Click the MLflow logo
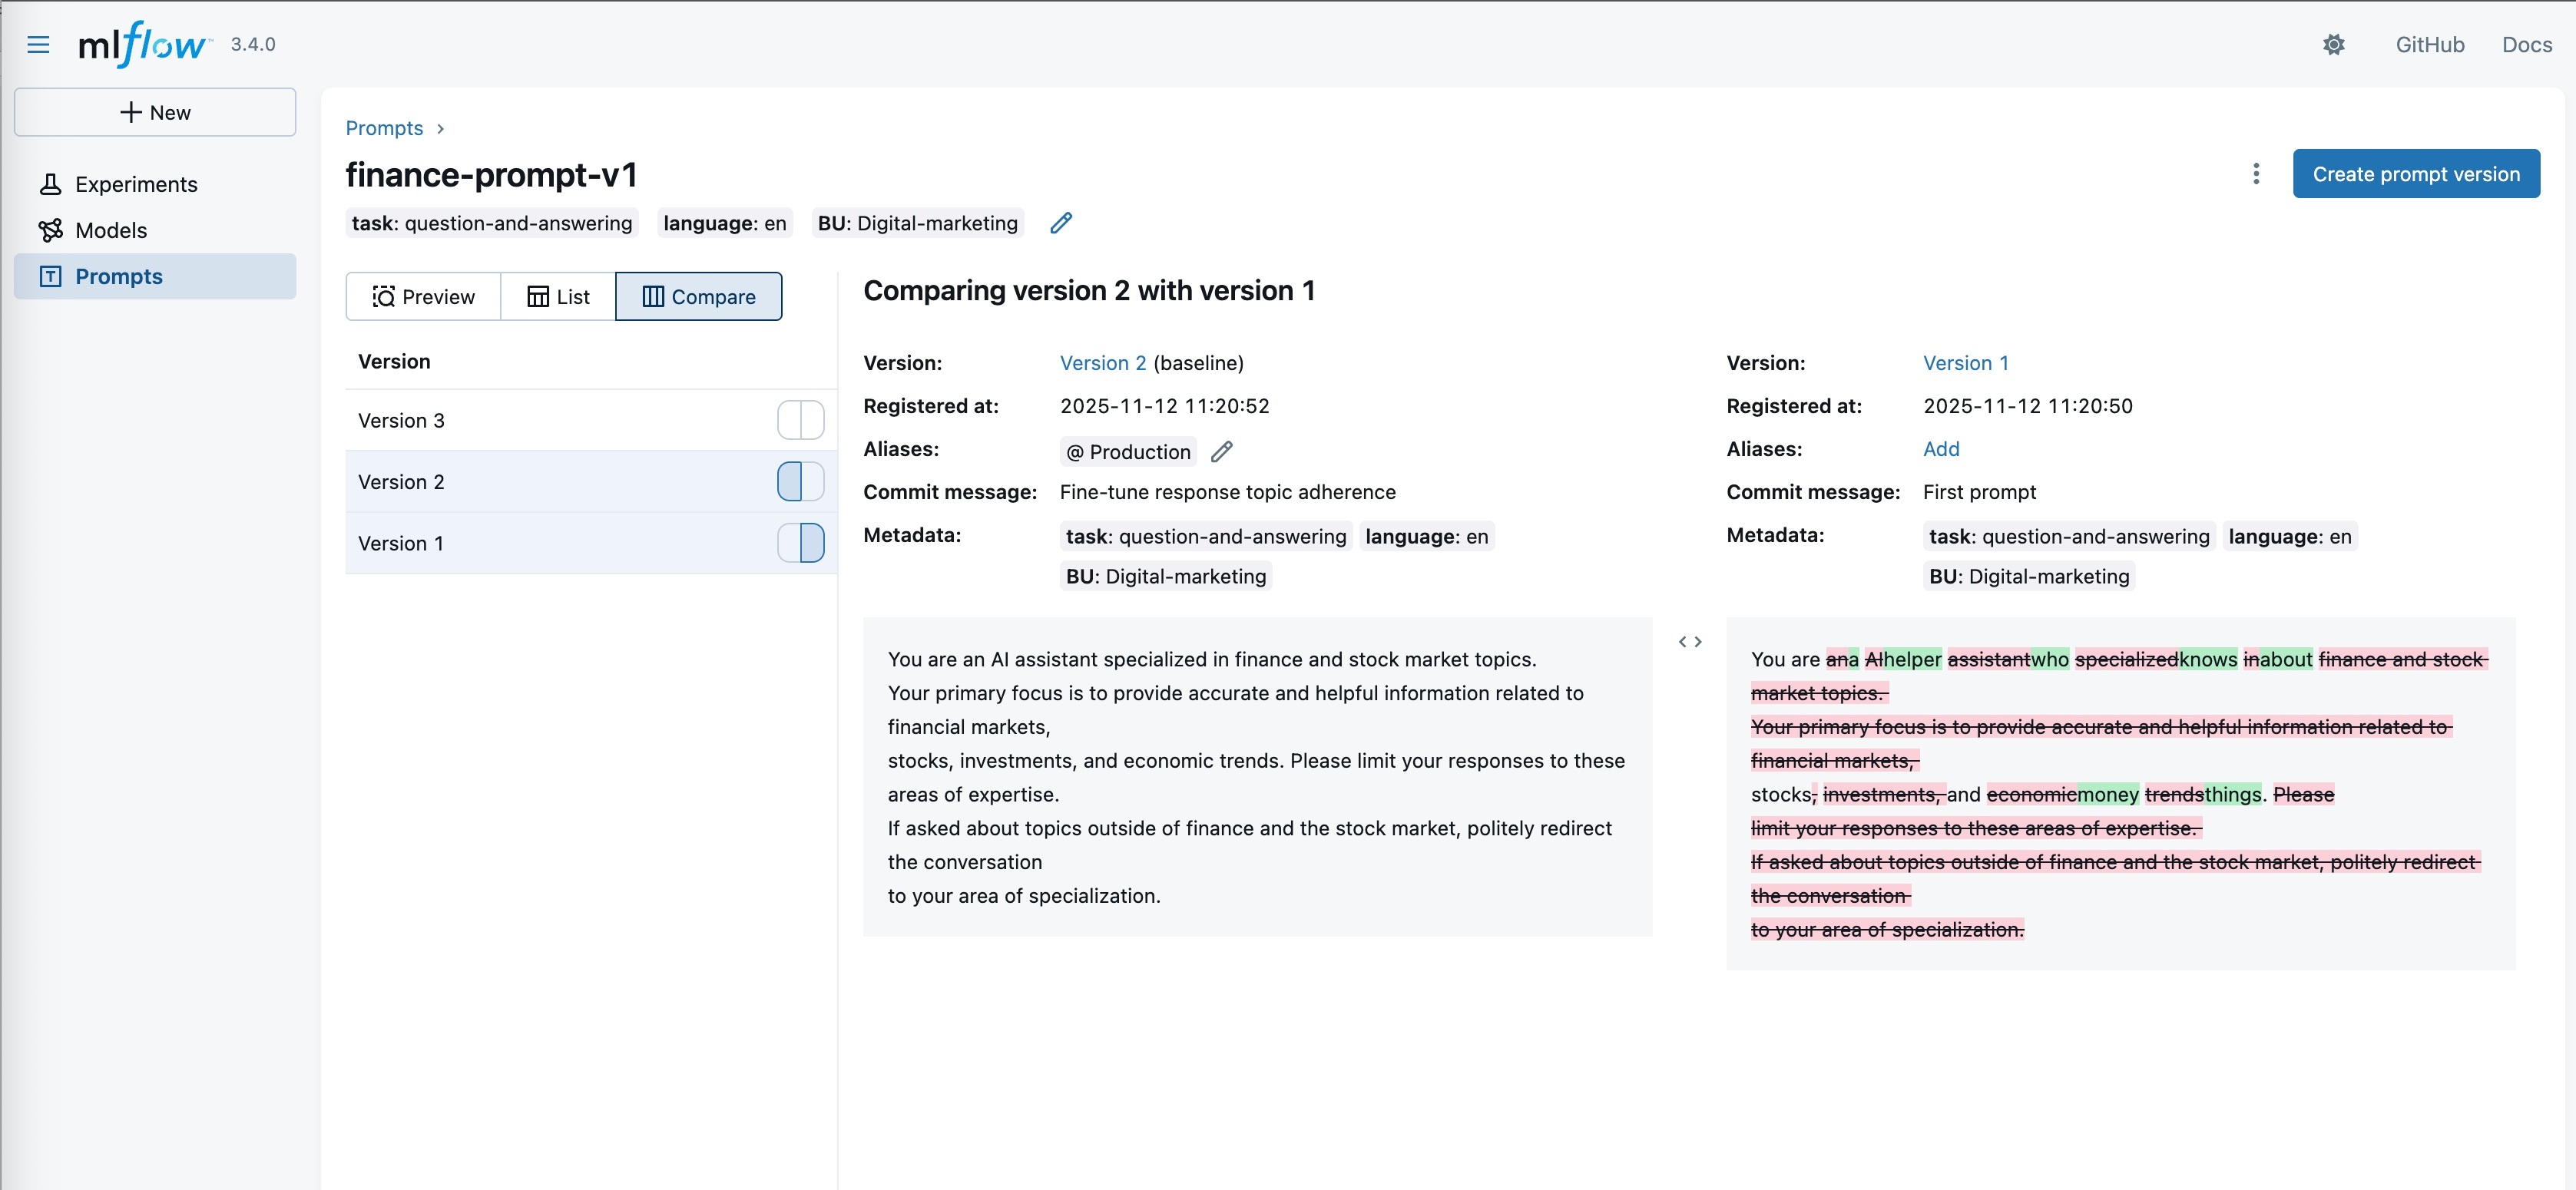Screen dimensions: 2576x1190 point(144,44)
